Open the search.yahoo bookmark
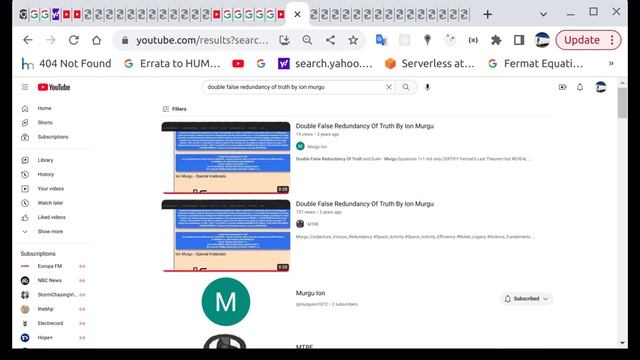Image resolution: width=640 pixels, height=360 pixels. tap(325, 63)
